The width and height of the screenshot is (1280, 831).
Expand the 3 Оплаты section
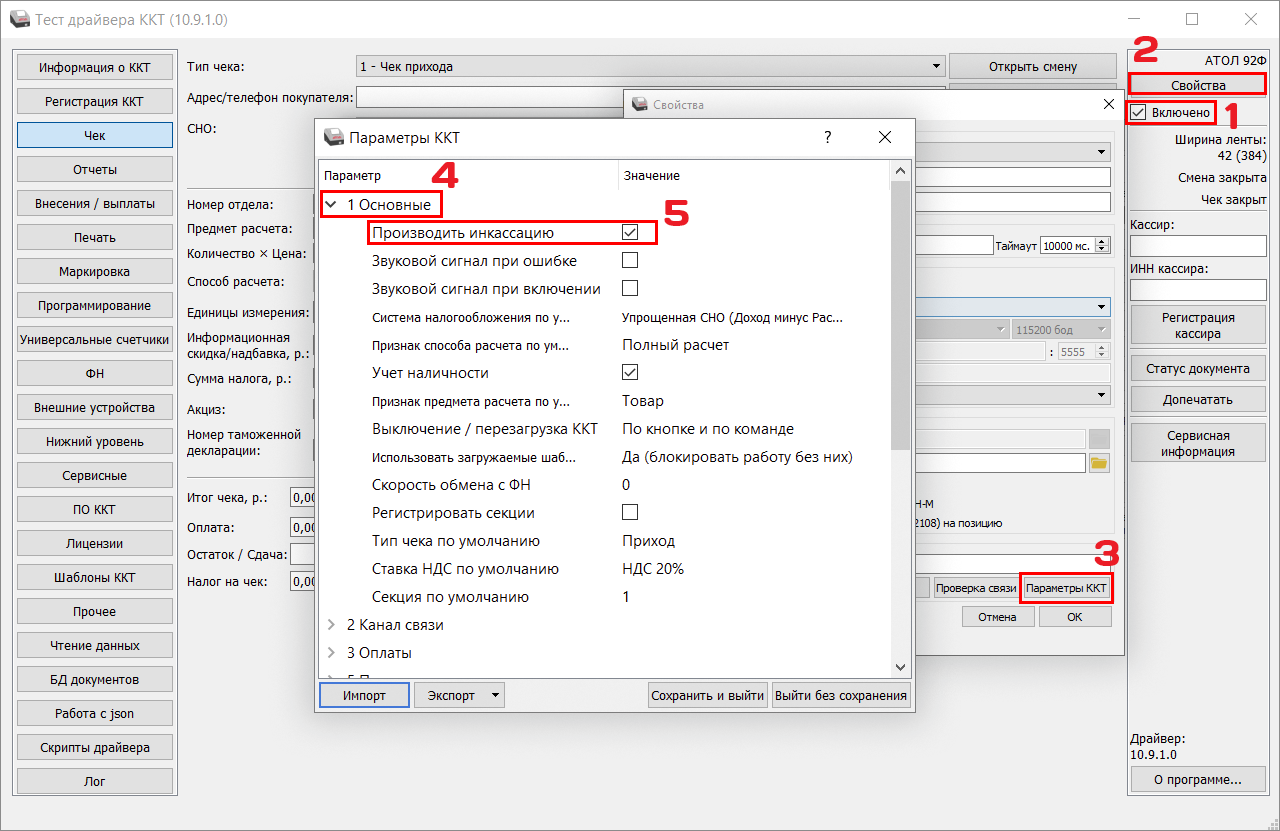(332, 653)
